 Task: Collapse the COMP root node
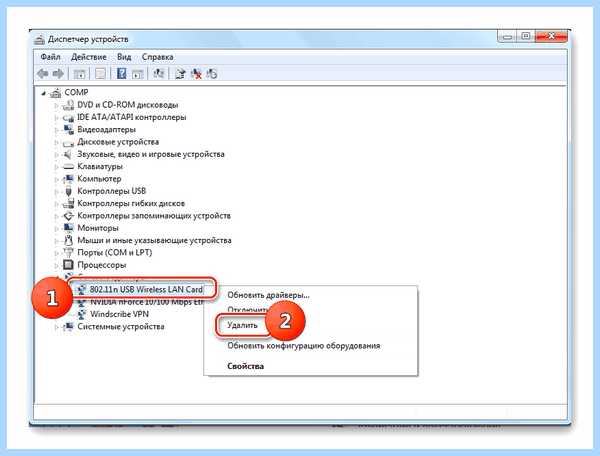click(44, 93)
